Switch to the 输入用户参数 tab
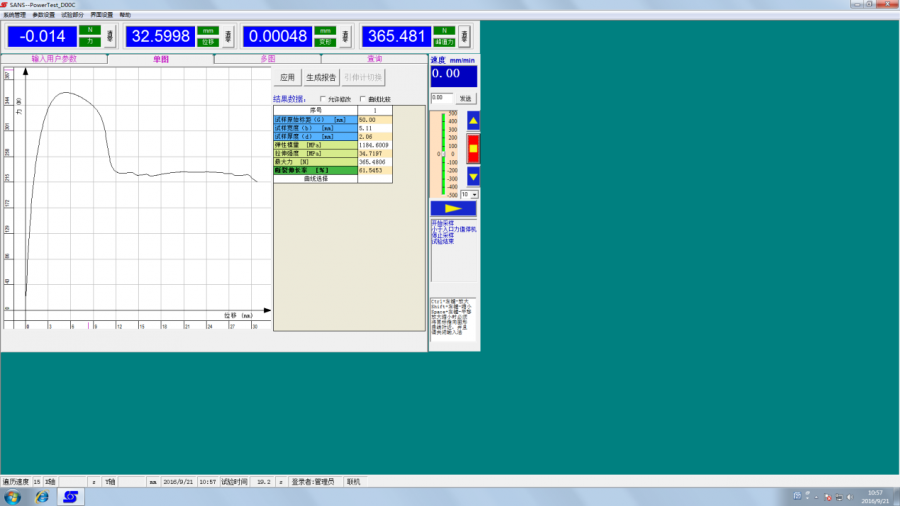Screen dimensions: 900x506 pos(54,59)
